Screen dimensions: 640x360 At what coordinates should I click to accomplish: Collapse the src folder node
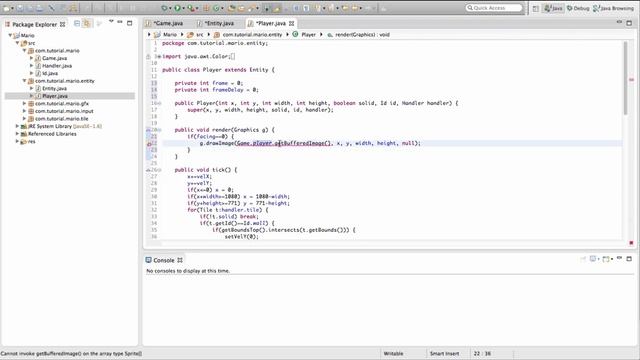[x=18, y=43]
